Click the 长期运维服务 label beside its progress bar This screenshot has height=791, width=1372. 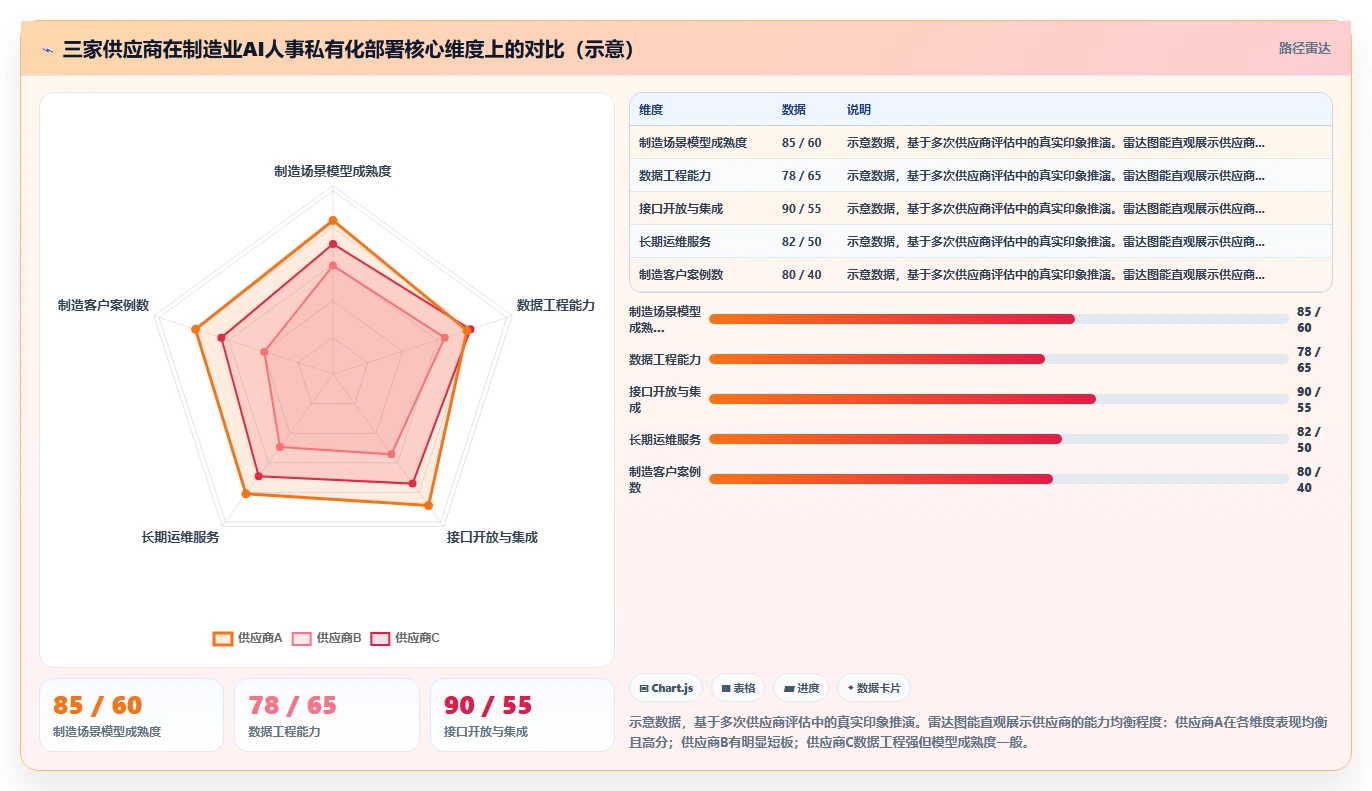tap(665, 439)
